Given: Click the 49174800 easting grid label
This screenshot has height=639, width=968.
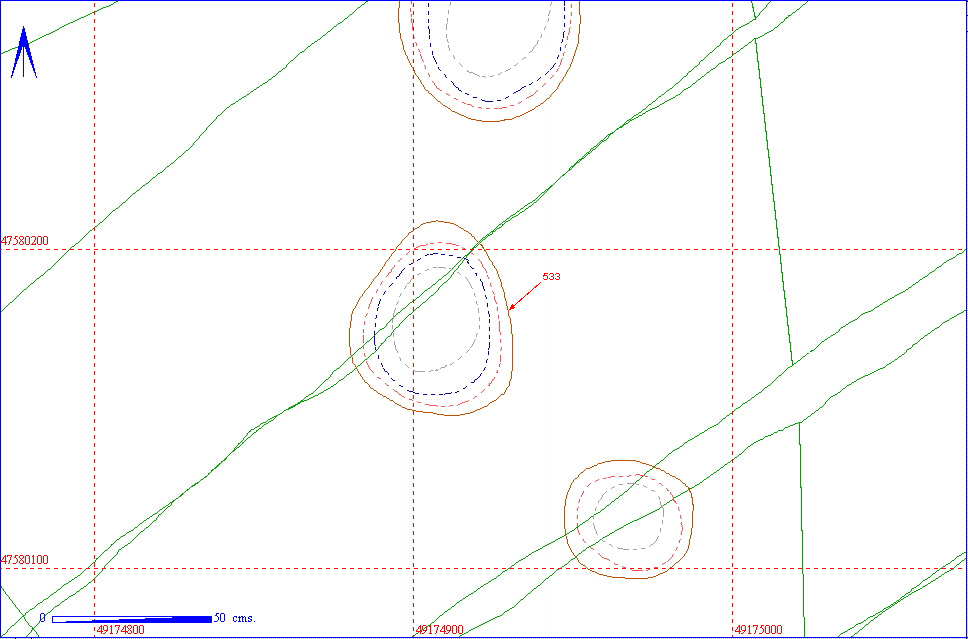Looking at the screenshot, I should pyautogui.click(x=120, y=630).
